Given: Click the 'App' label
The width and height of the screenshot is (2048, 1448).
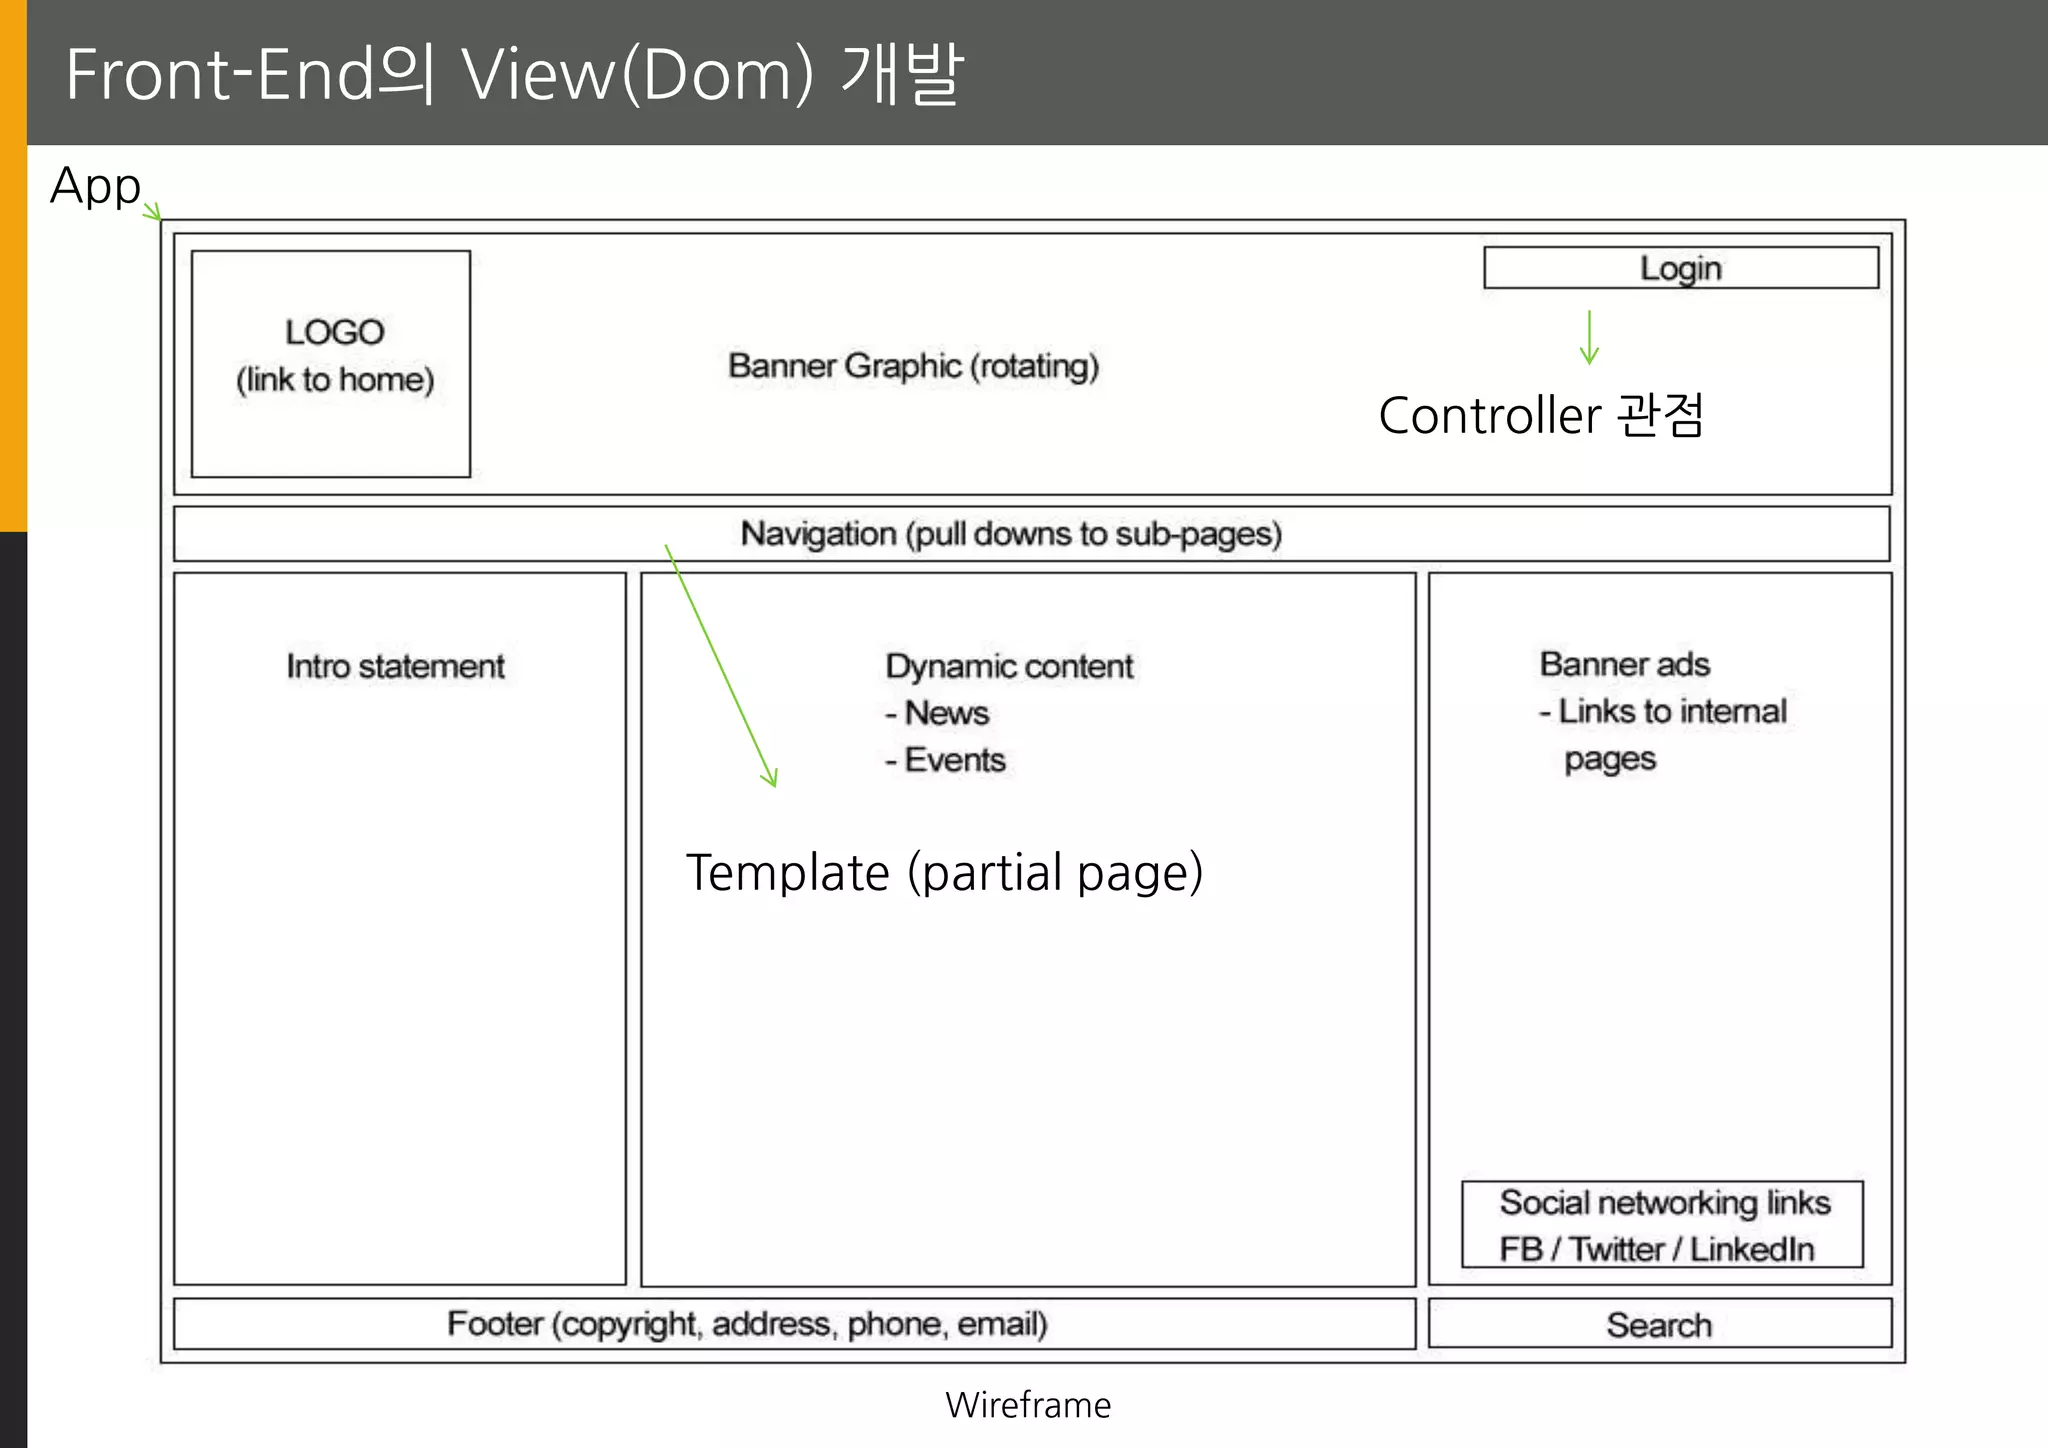Looking at the screenshot, I should tap(95, 187).
